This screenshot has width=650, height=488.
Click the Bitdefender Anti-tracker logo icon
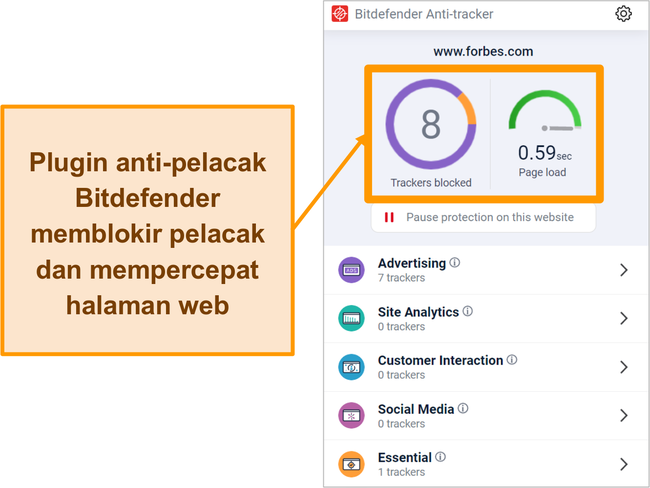340,14
